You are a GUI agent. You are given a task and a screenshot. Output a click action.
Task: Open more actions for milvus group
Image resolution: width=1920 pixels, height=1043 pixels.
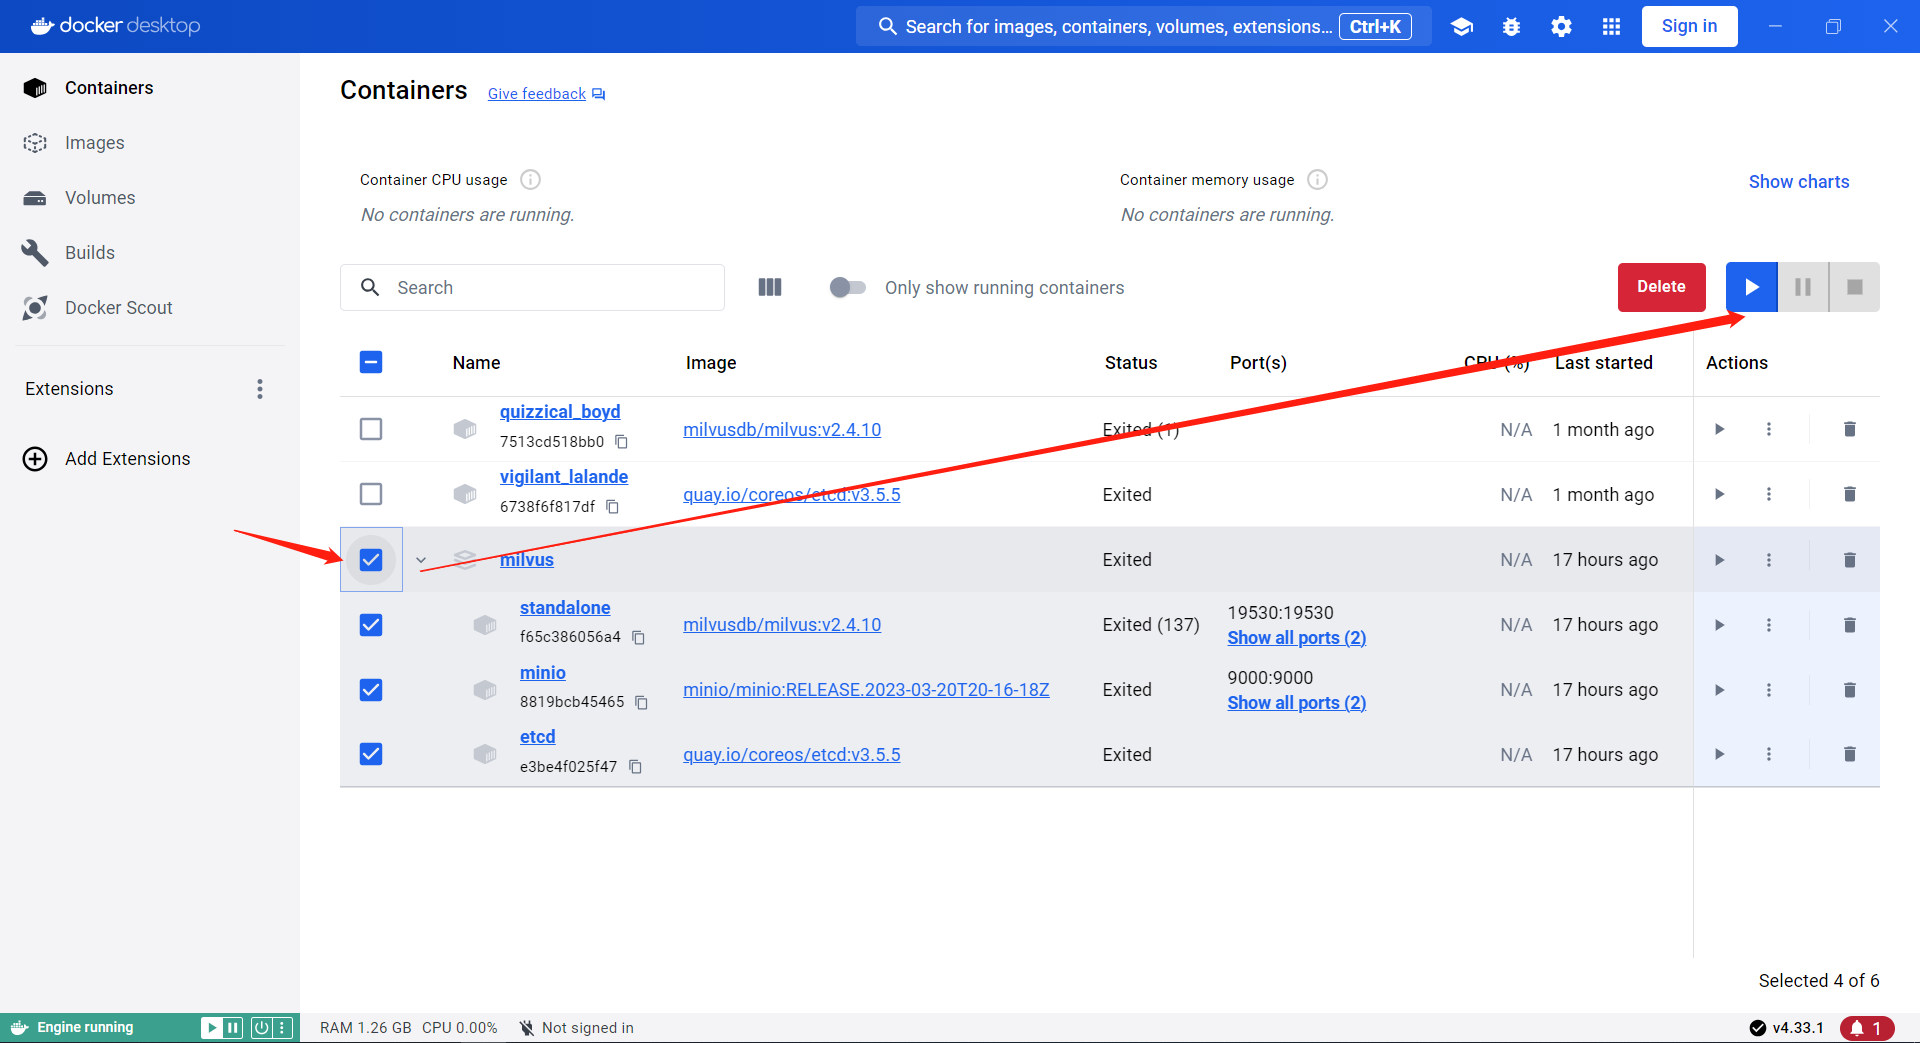(1769, 560)
